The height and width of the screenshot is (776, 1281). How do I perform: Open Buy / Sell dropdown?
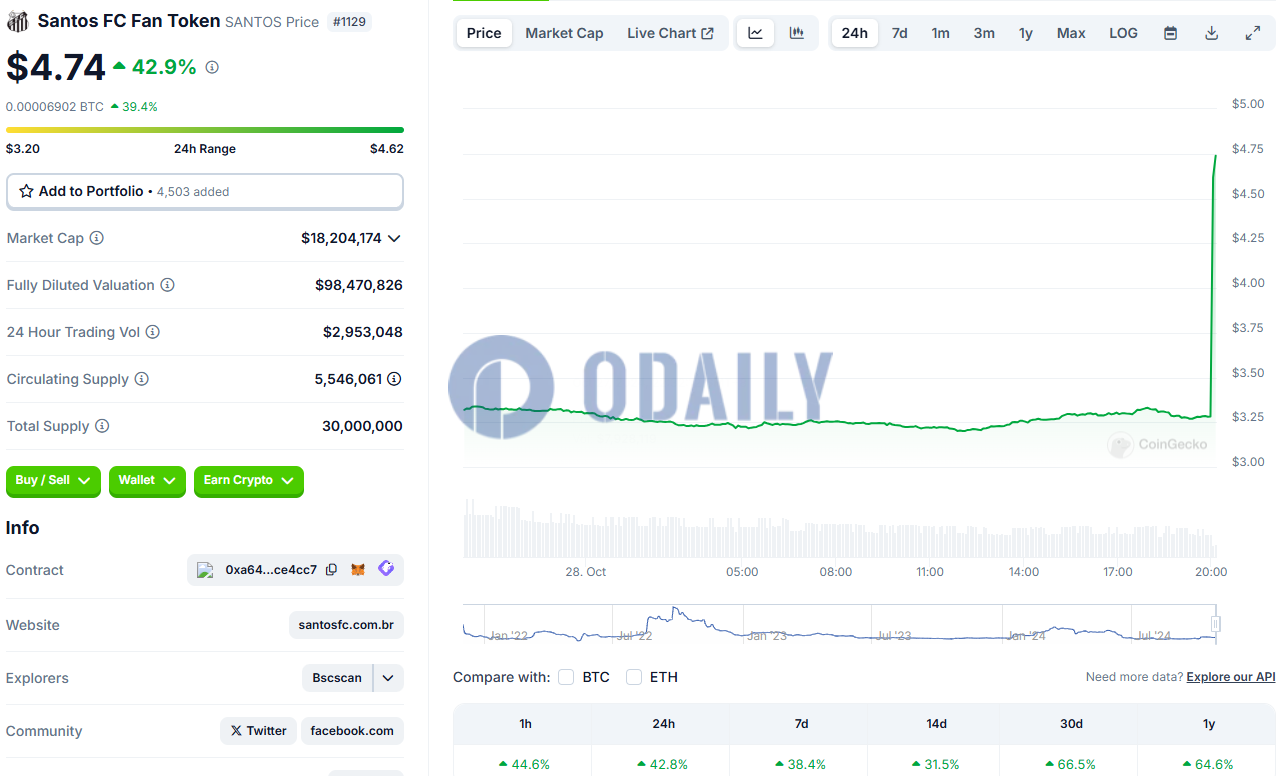pos(53,481)
